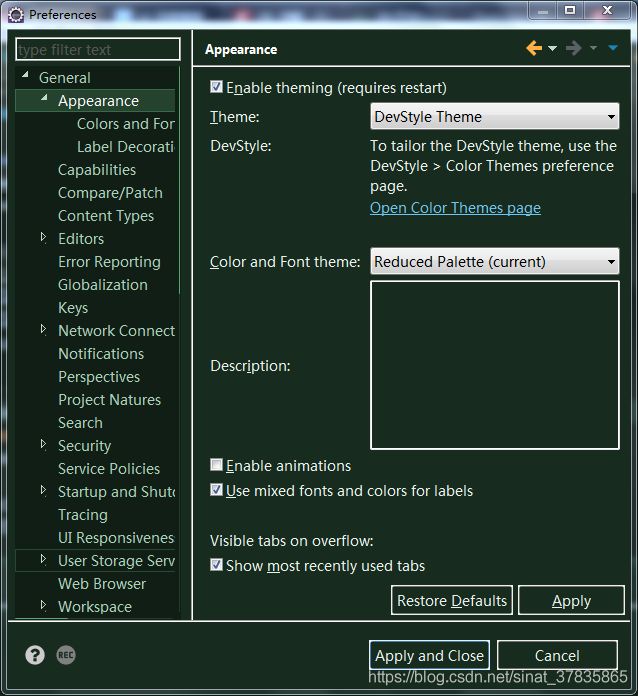Select Service Policies tree item
The height and width of the screenshot is (696, 638).
pyautogui.click(x=109, y=469)
